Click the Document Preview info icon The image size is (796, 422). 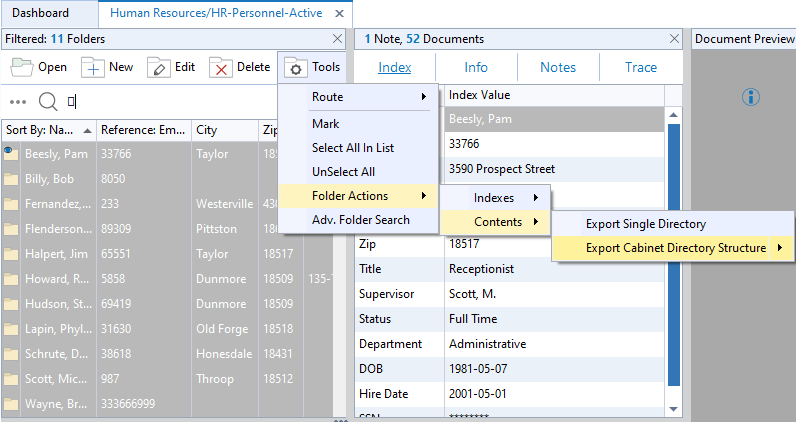pyautogui.click(x=751, y=96)
